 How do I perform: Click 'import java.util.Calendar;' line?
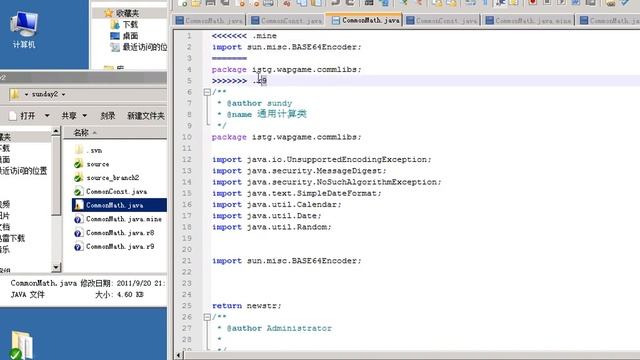[x=276, y=204]
